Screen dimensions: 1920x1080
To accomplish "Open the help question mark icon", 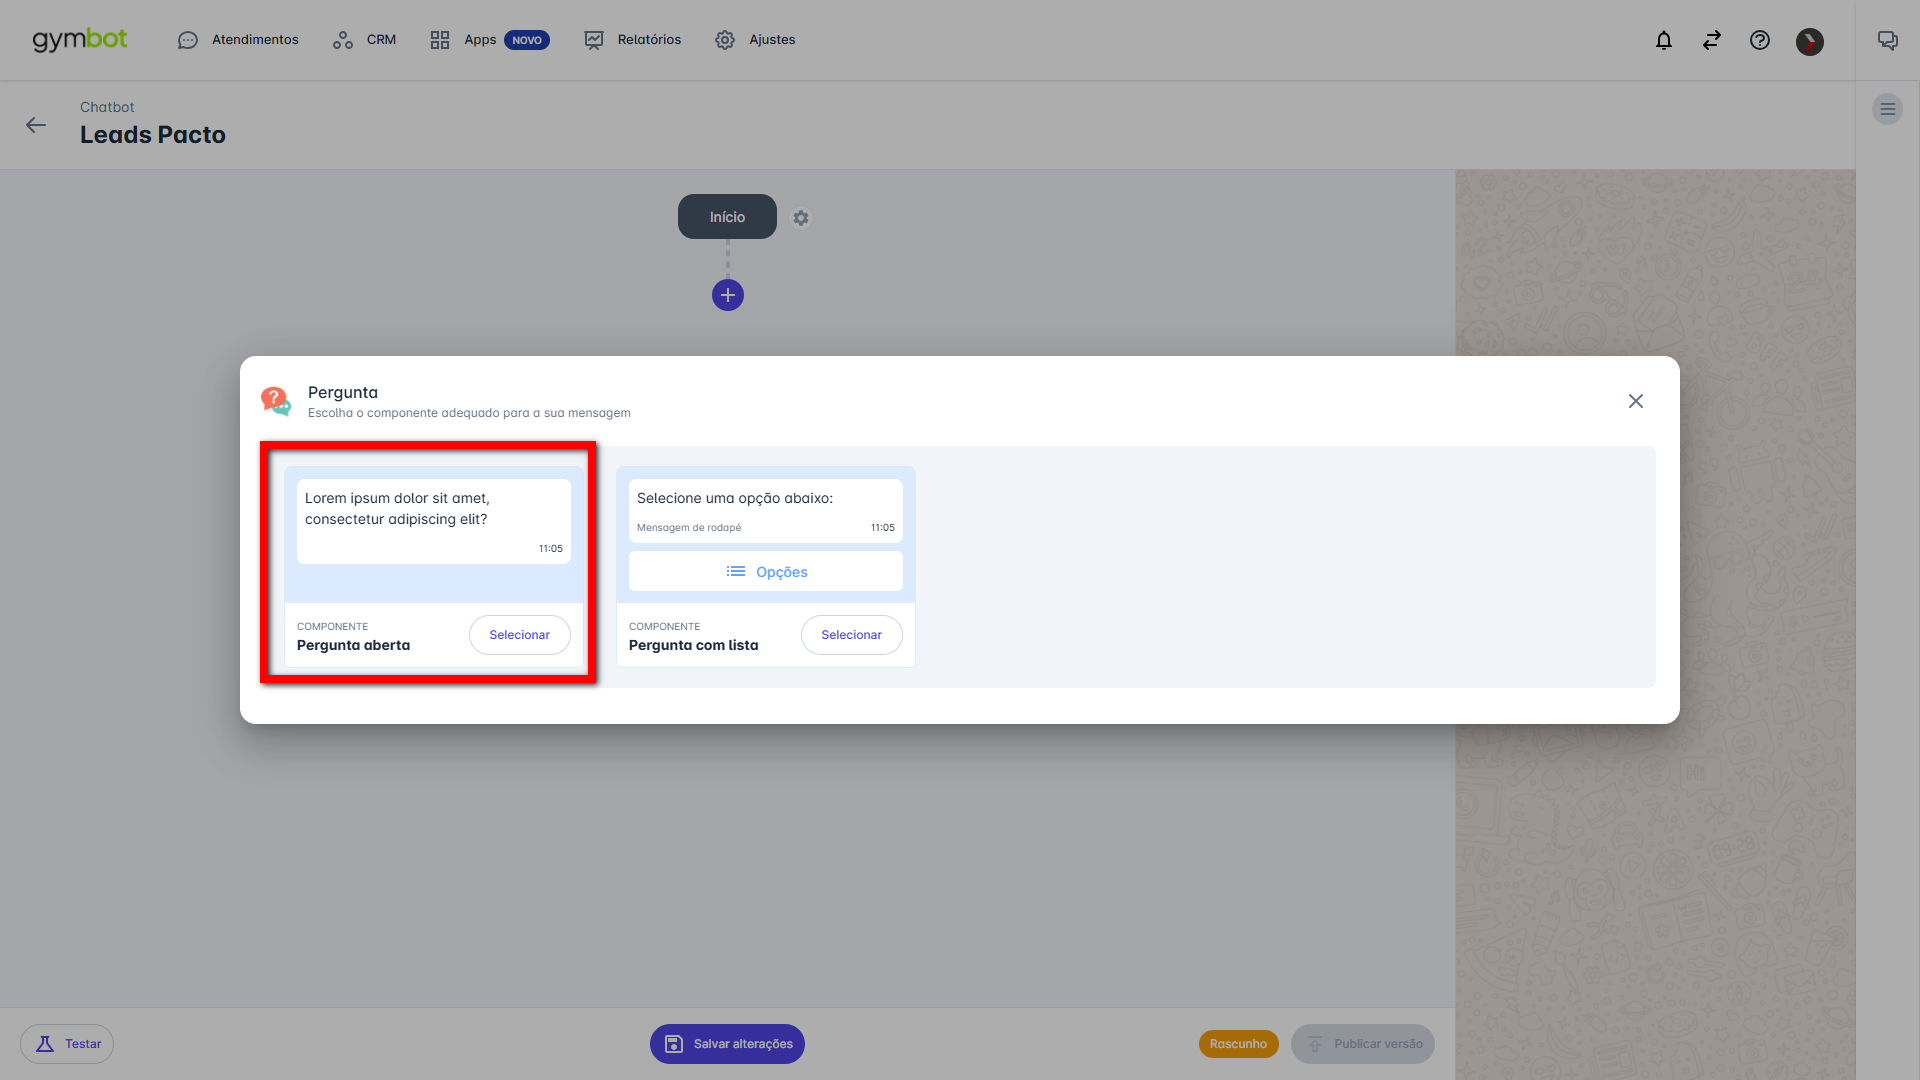I will click(1760, 40).
